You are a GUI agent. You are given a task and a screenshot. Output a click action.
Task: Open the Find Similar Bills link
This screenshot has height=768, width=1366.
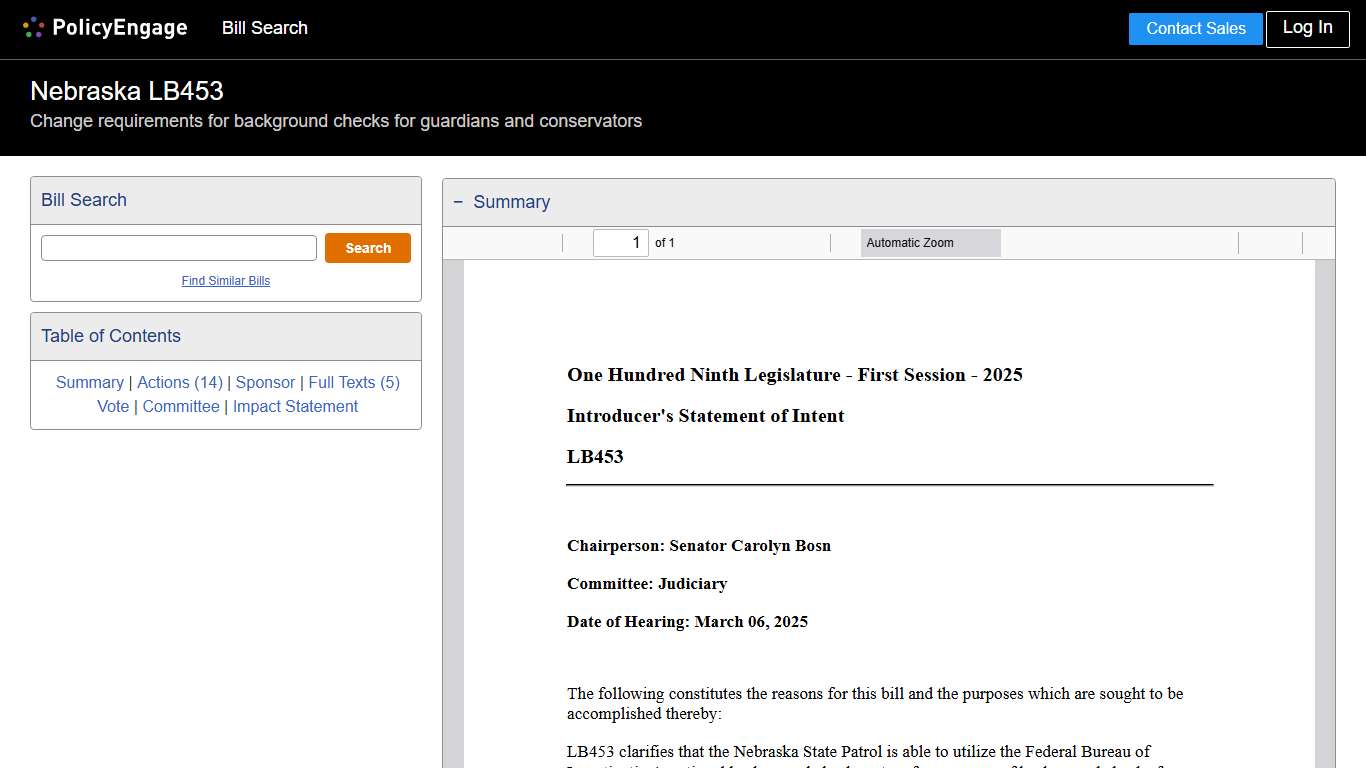(x=225, y=281)
